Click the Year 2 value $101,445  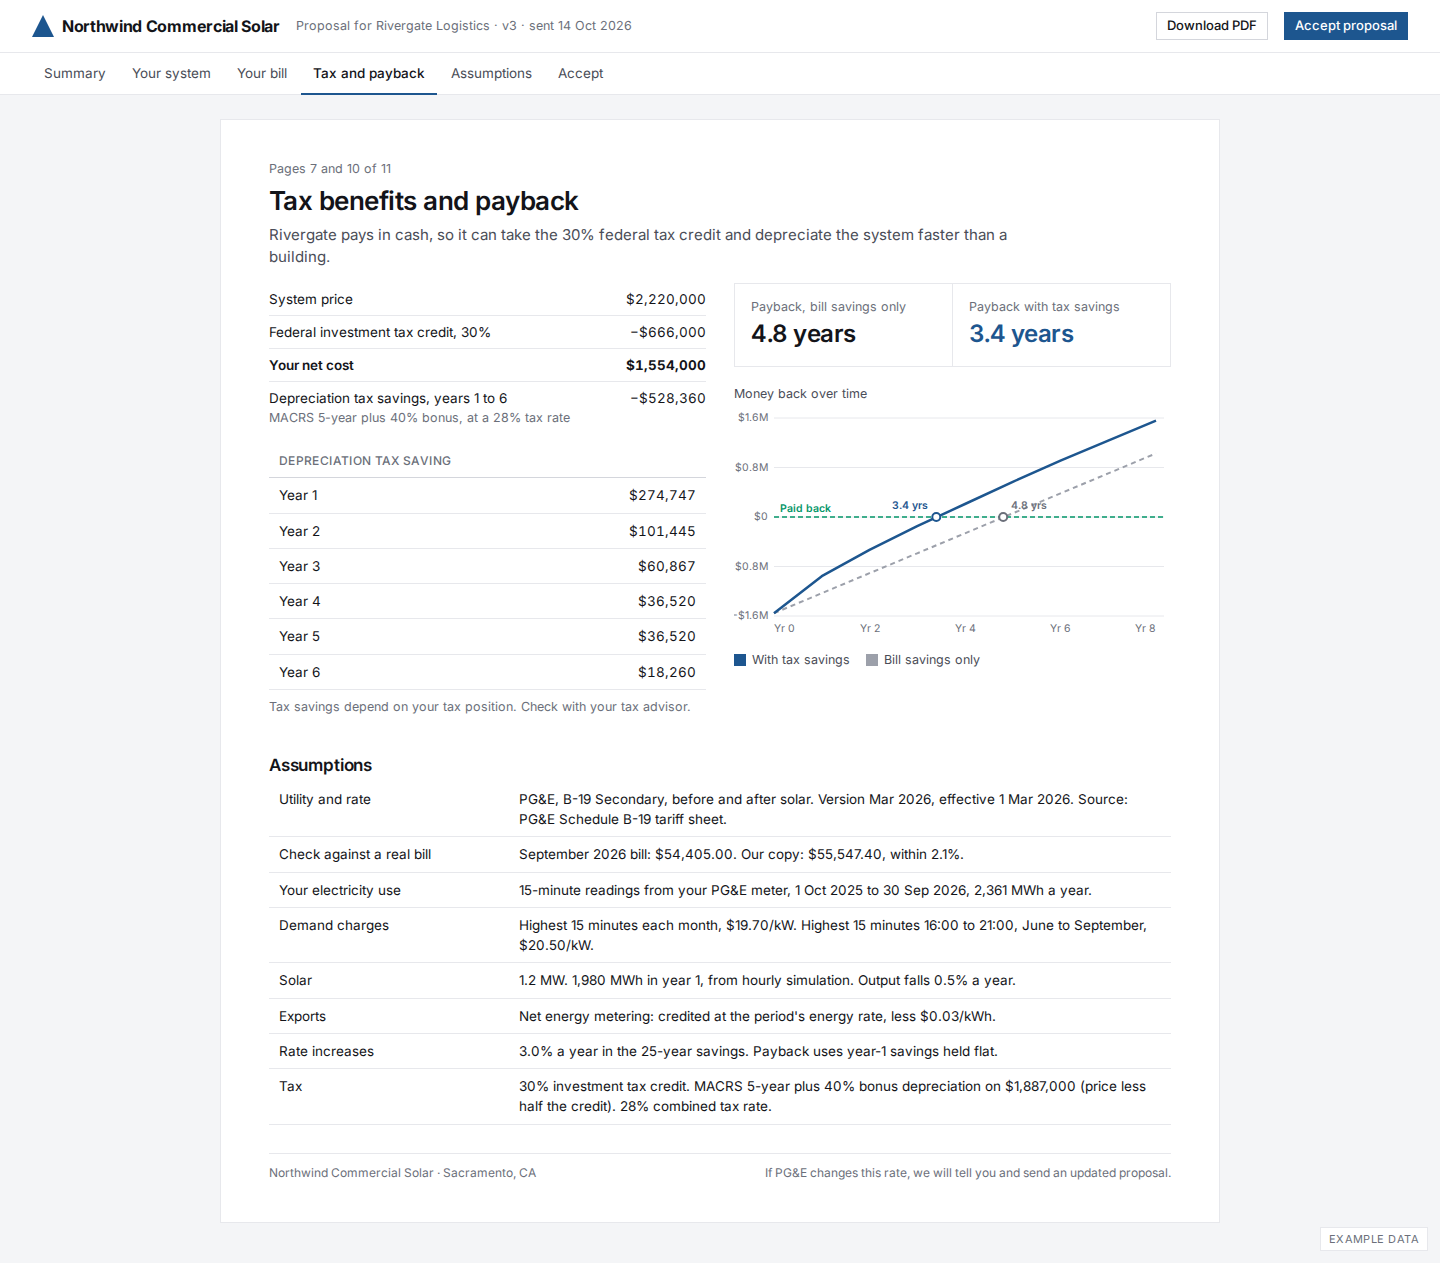(x=662, y=531)
